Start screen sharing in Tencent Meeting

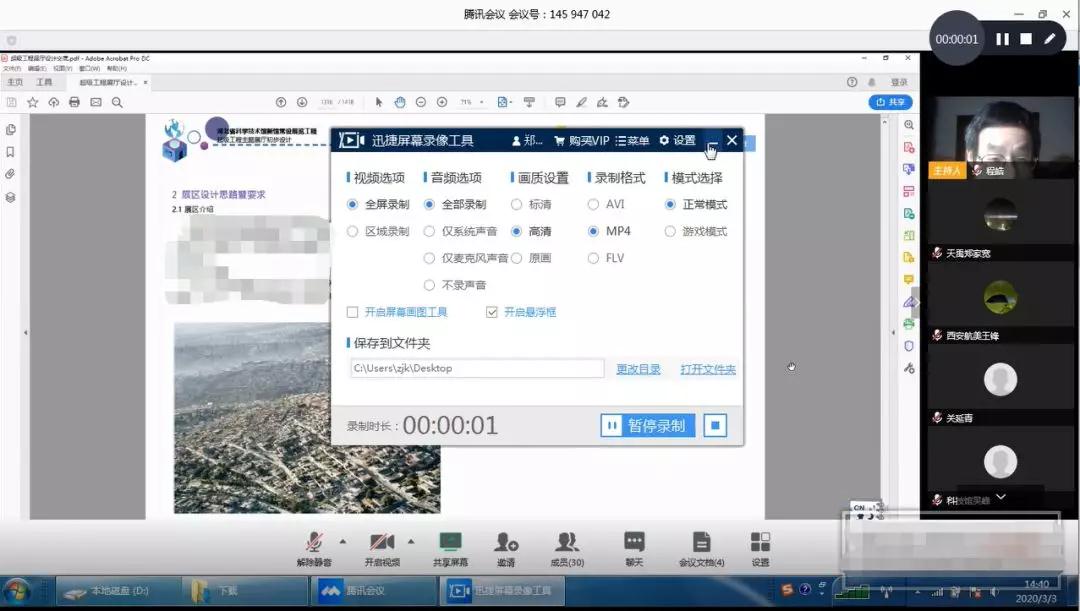point(450,549)
